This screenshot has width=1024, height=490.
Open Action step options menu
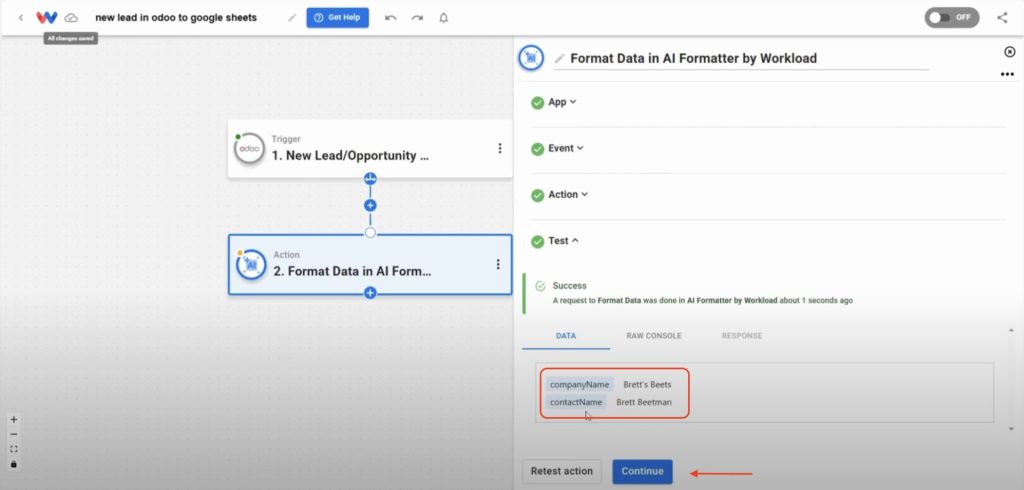(498, 264)
